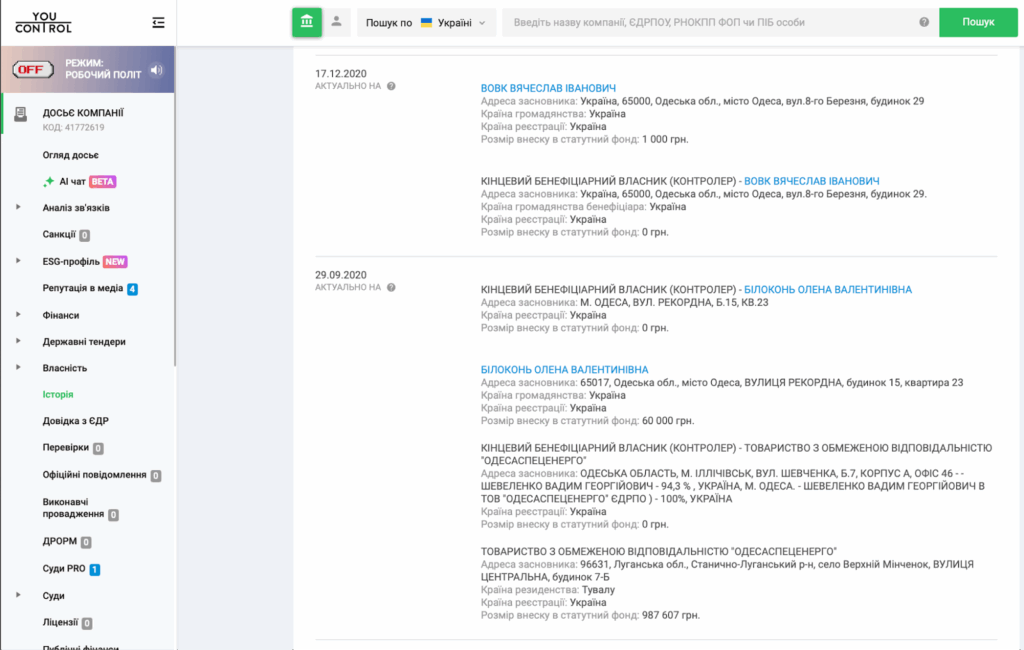
Task: Open the Історія menu item
Action: point(58,395)
